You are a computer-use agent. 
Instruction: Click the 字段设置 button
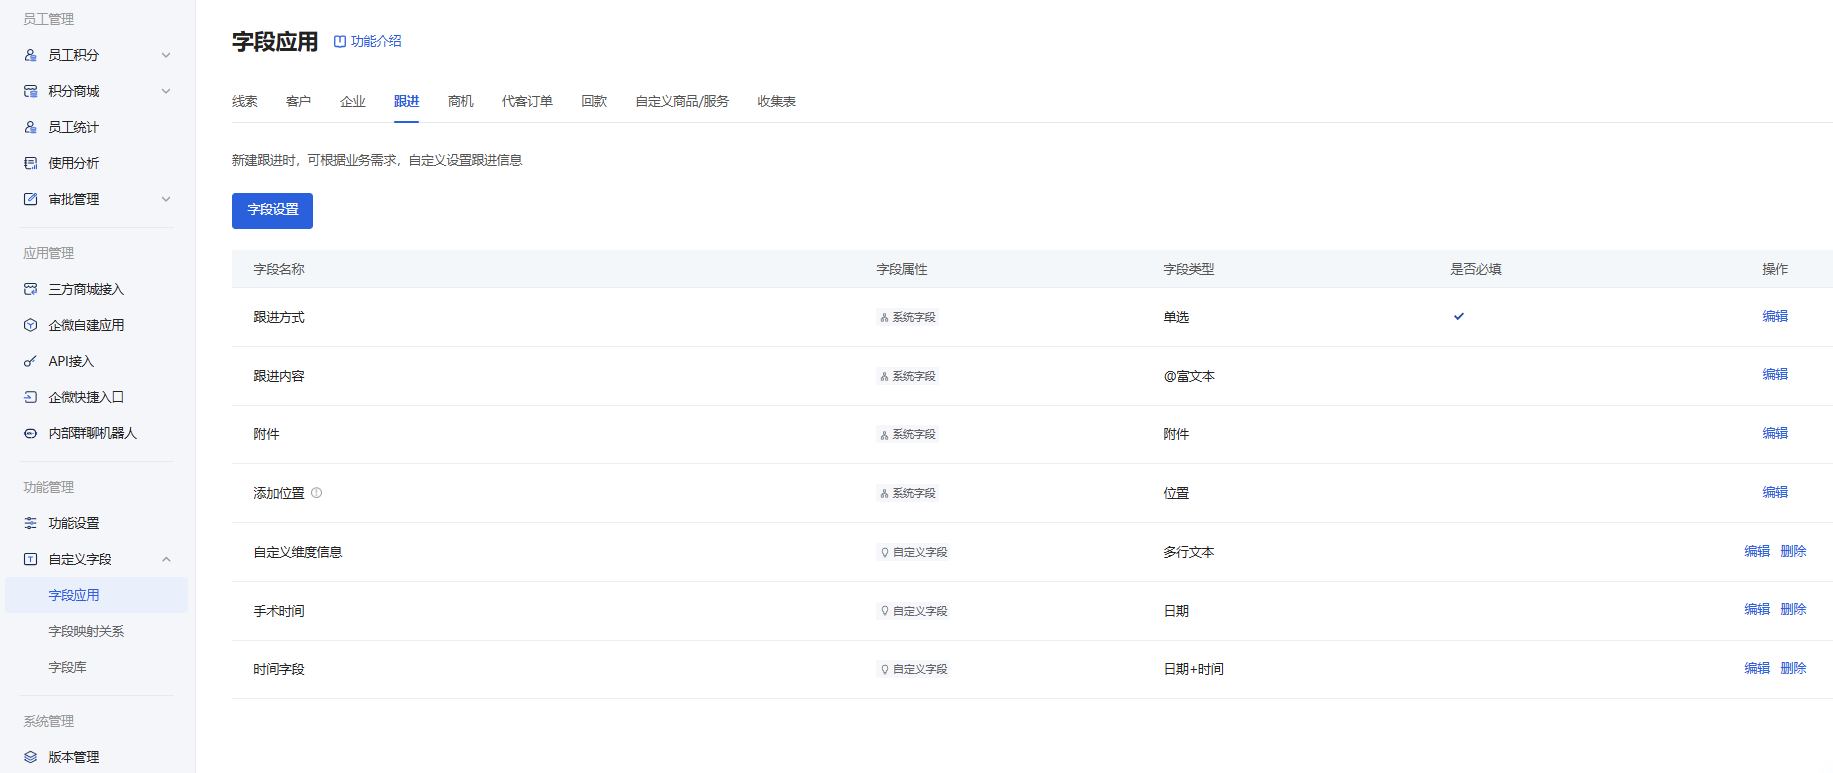[272, 211]
